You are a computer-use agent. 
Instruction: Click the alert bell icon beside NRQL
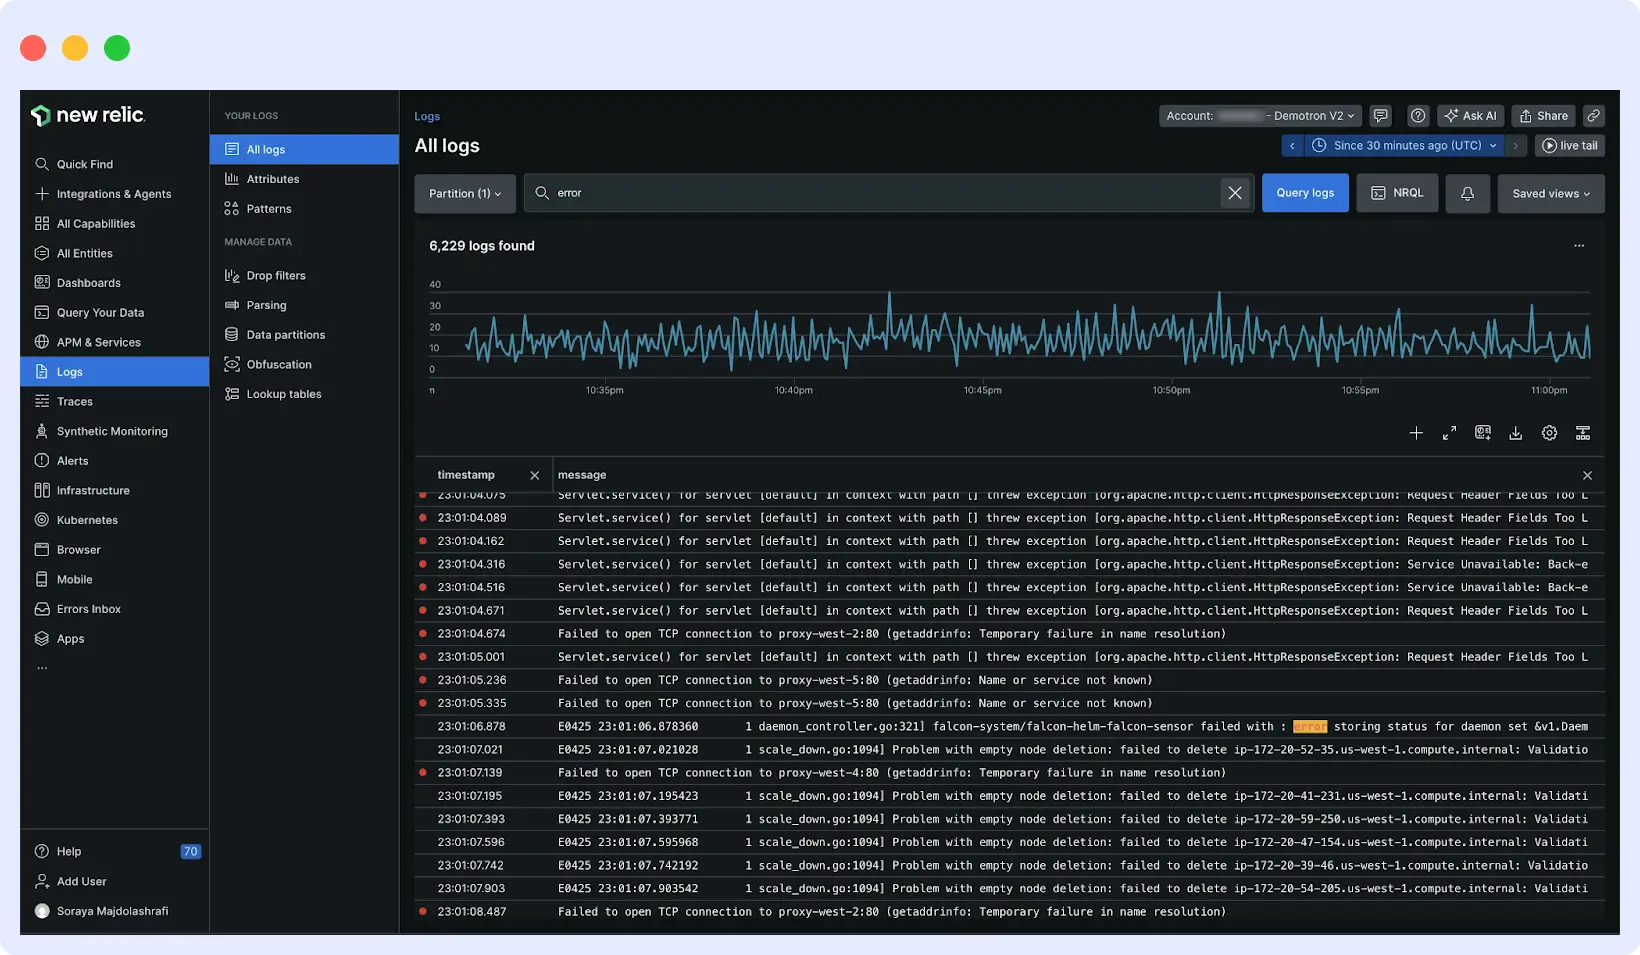(x=1467, y=193)
